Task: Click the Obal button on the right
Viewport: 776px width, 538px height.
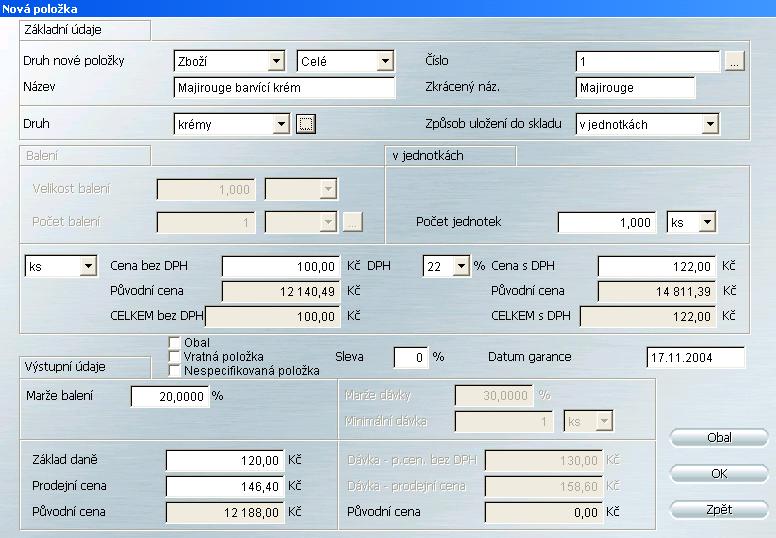Action: coord(719,438)
